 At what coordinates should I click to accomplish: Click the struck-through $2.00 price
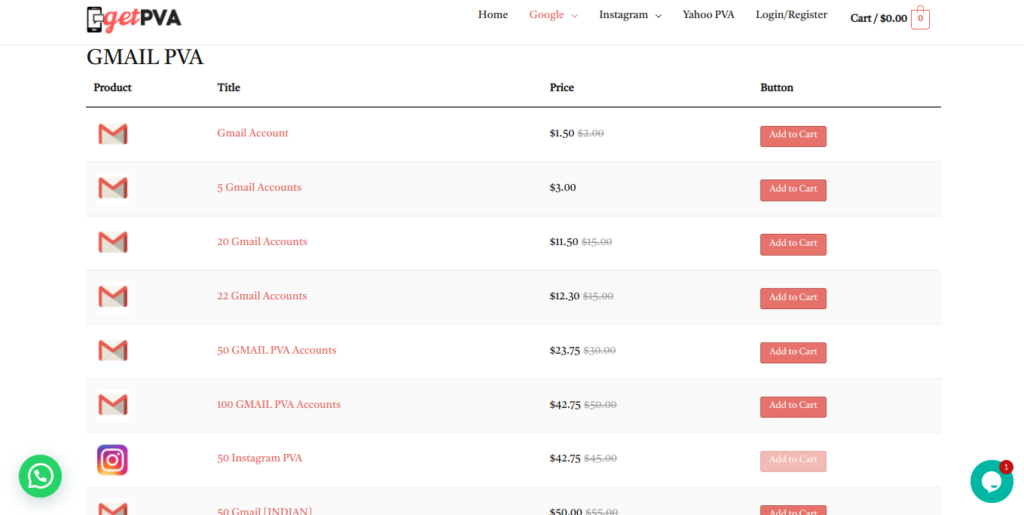pos(591,133)
